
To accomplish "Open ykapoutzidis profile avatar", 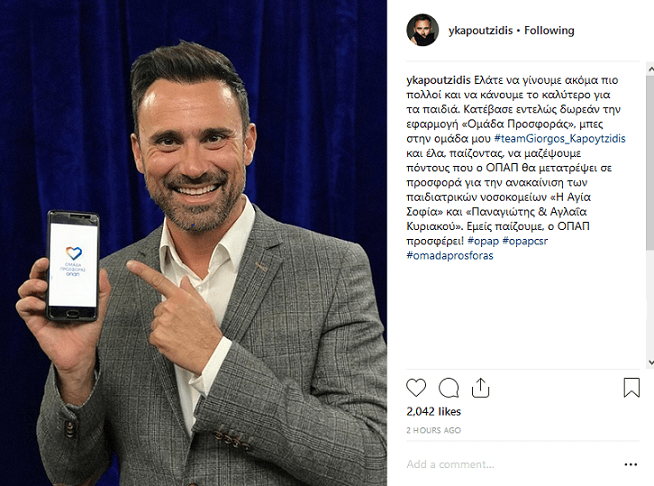I will (x=423, y=30).
